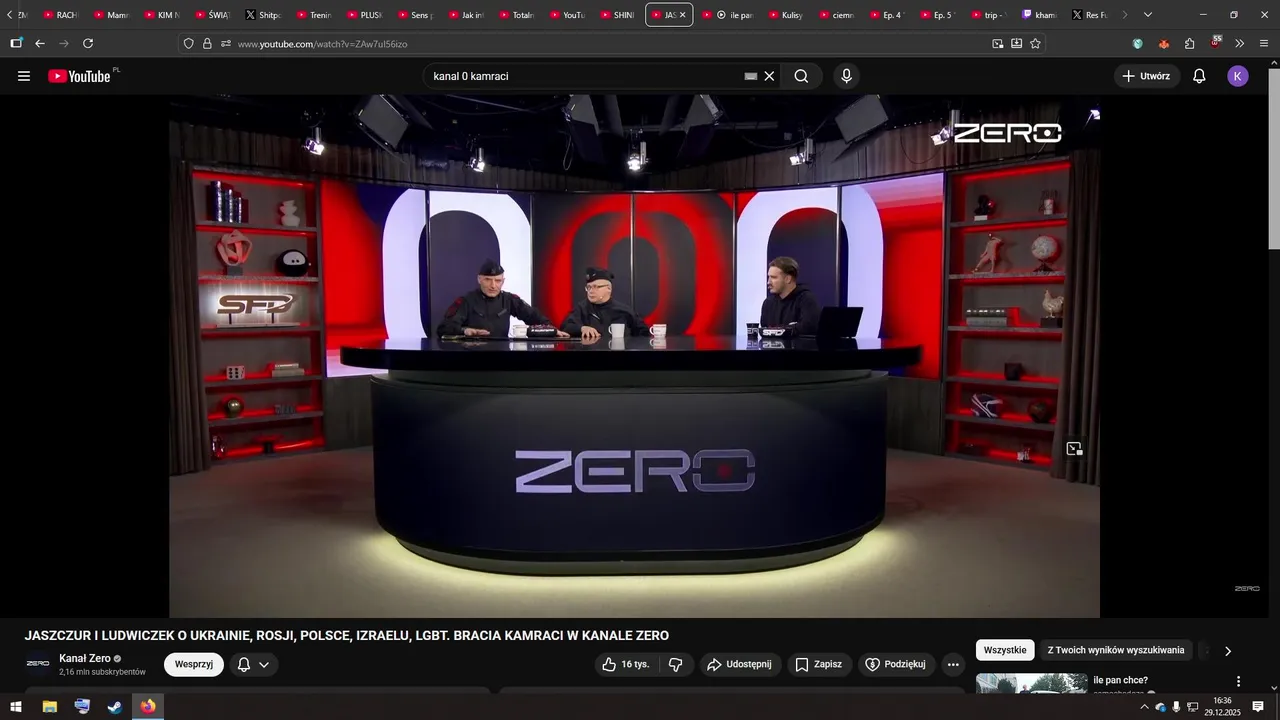Click the video player to pause
The width and height of the screenshot is (1280, 720).
[x=634, y=355]
